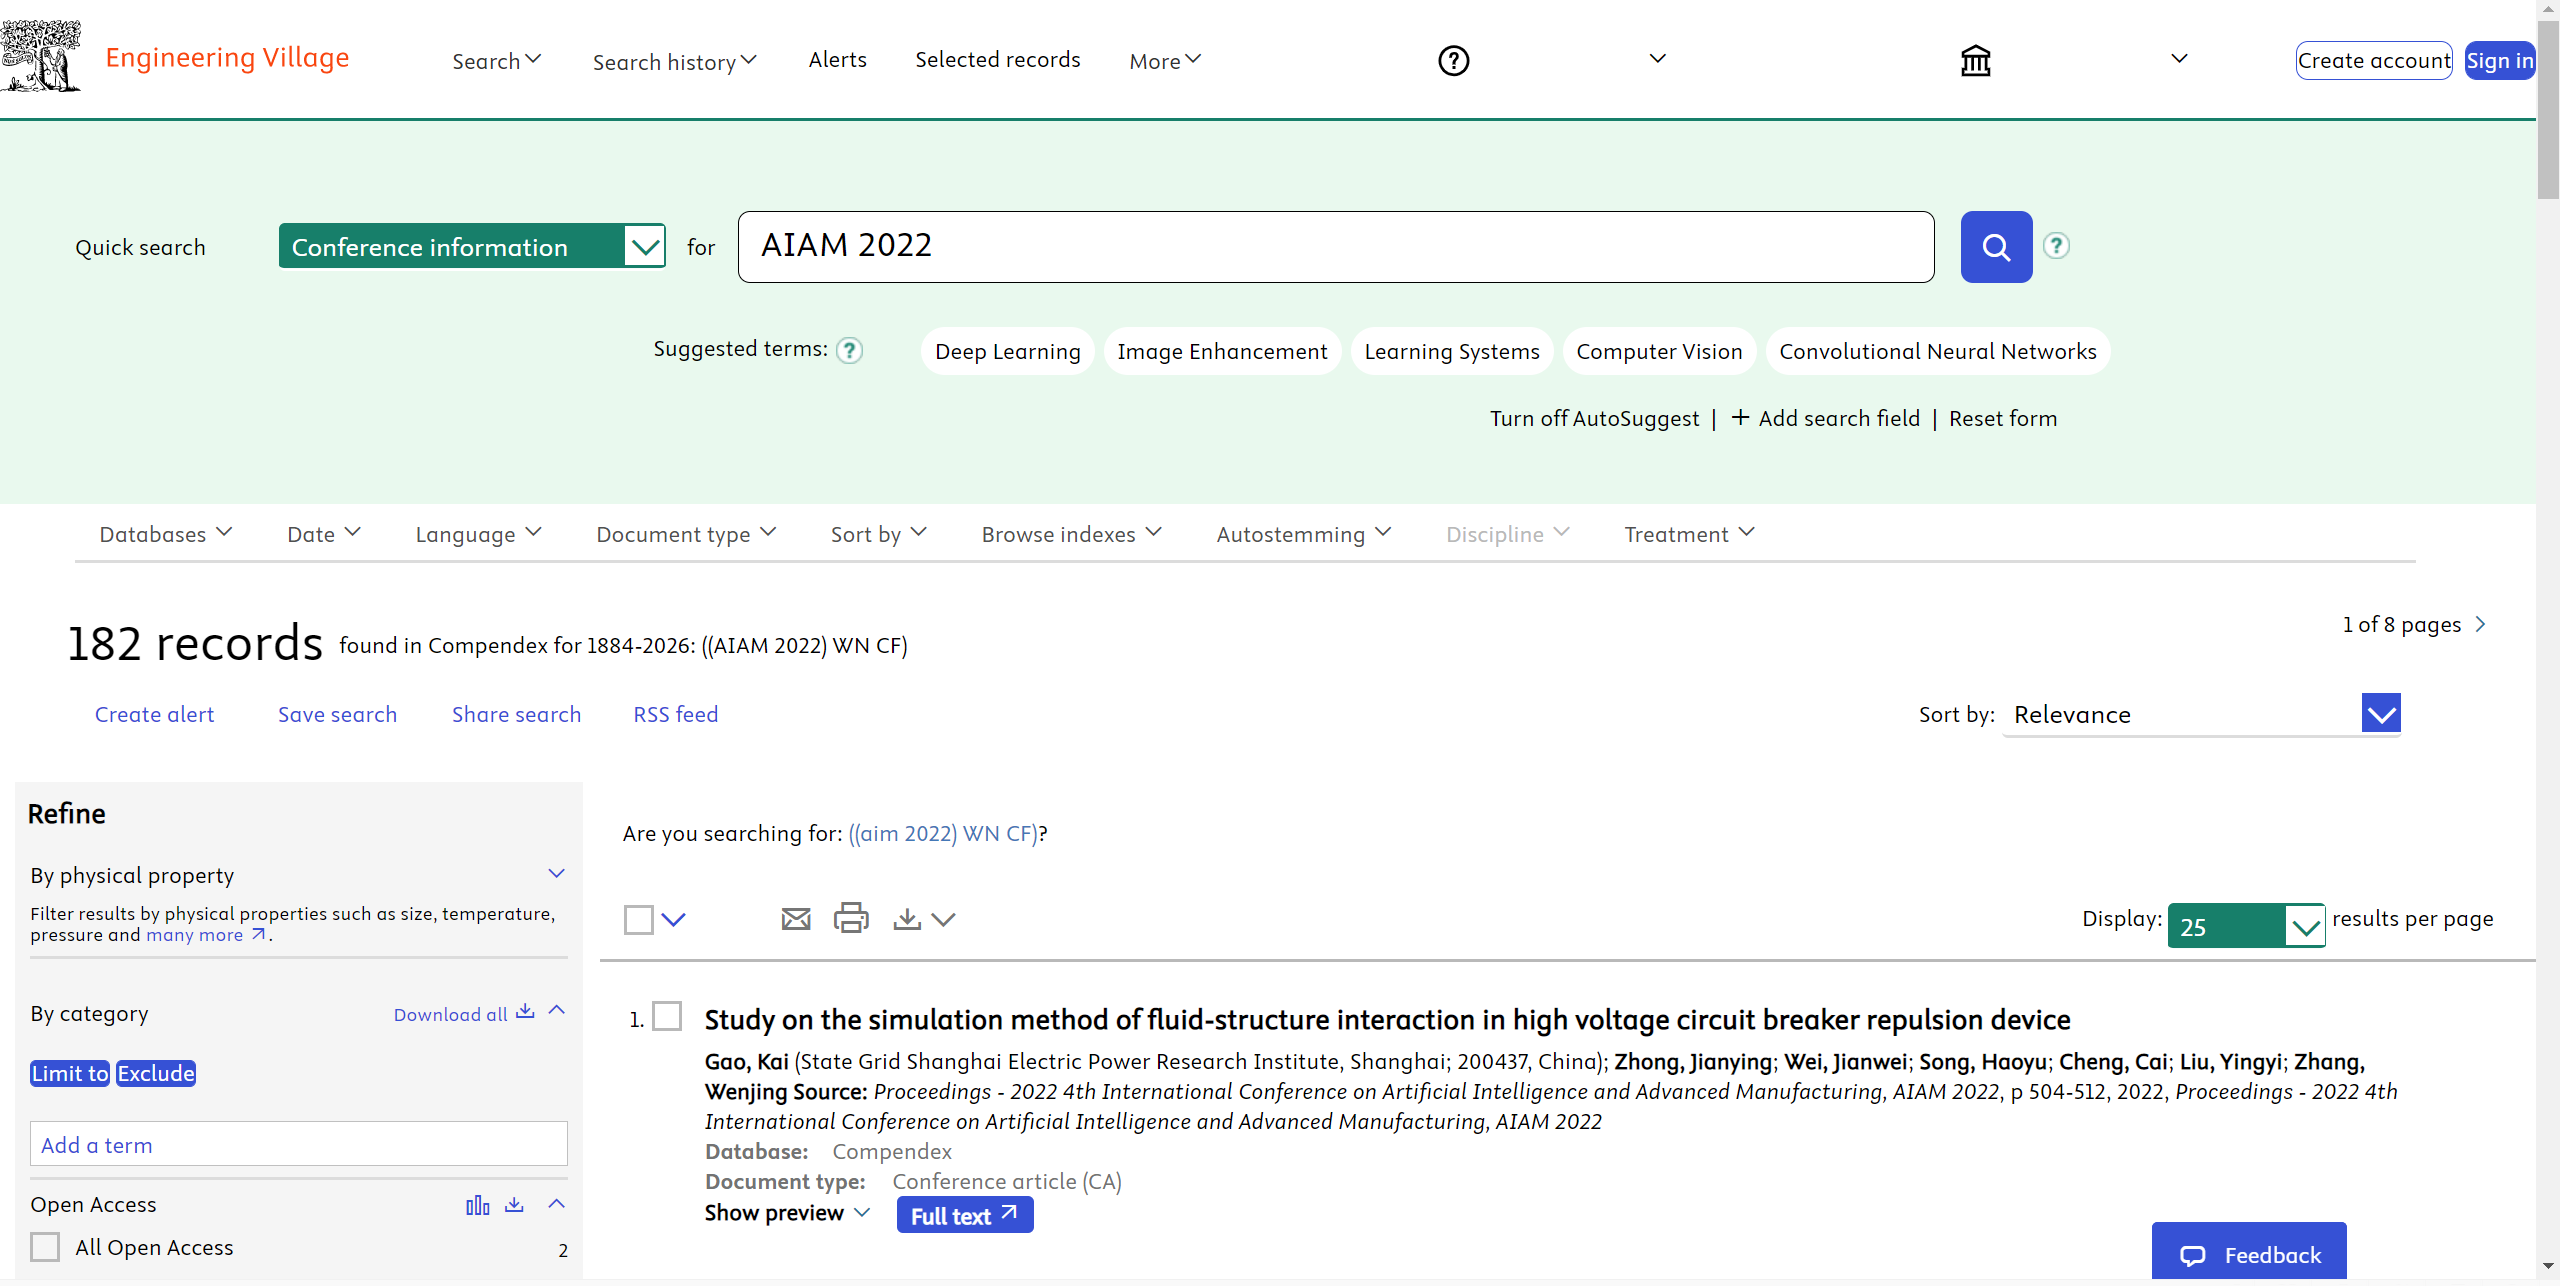This screenshot has width=2560, height=1286.
Task: Email selected records using the envelope icon
Action: (796, 919)
